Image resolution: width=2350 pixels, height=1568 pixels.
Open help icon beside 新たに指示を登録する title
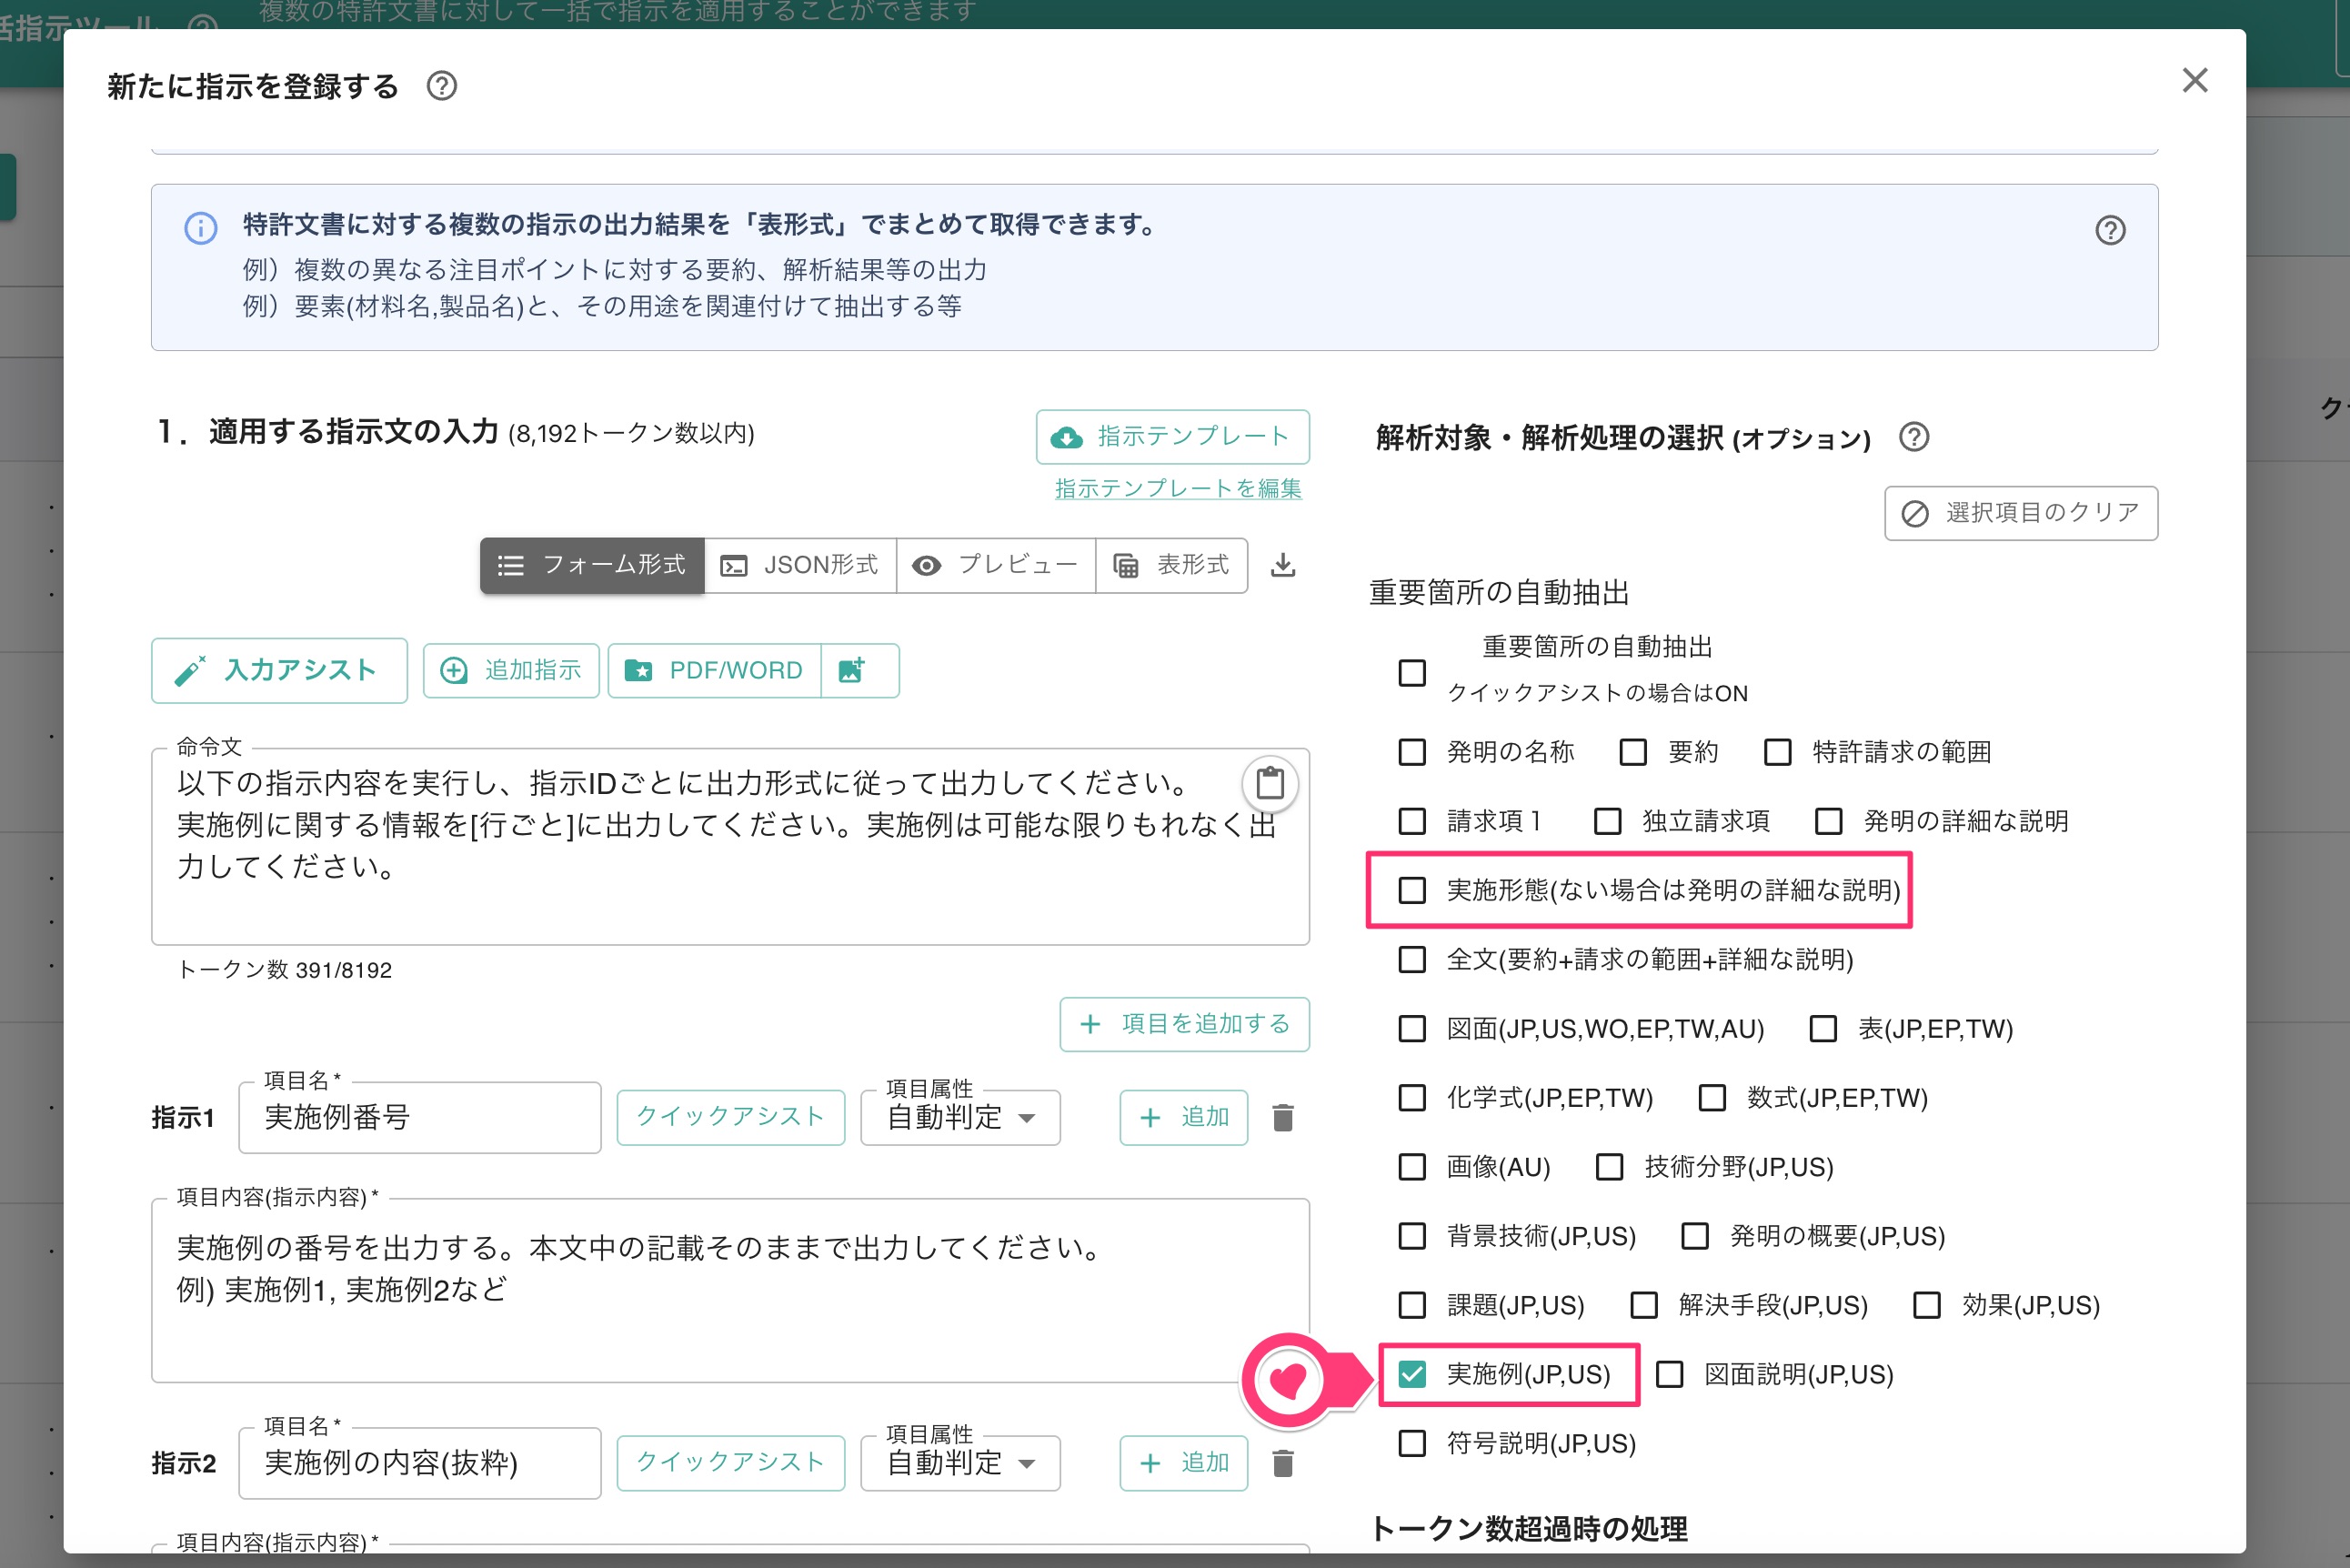(441, 86)
